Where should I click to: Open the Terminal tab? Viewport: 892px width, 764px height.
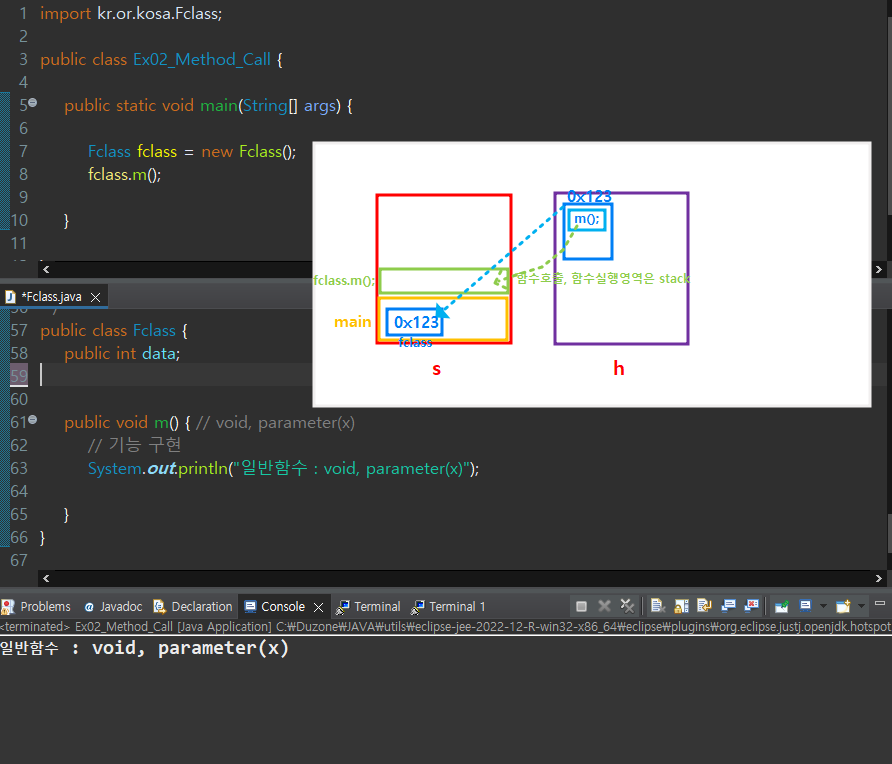pyautogui.click(x=368, y=606)
